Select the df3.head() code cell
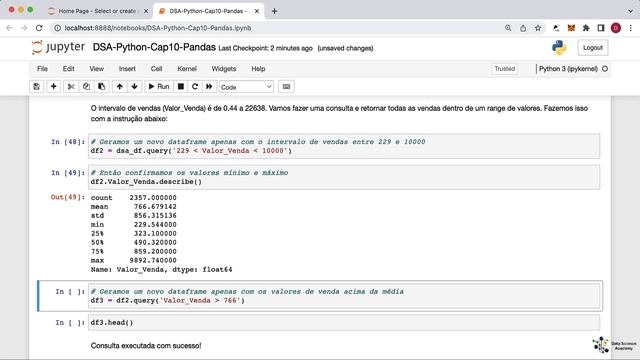The height and width of the screenshot is (360, 640). click(x=344, y=322)
